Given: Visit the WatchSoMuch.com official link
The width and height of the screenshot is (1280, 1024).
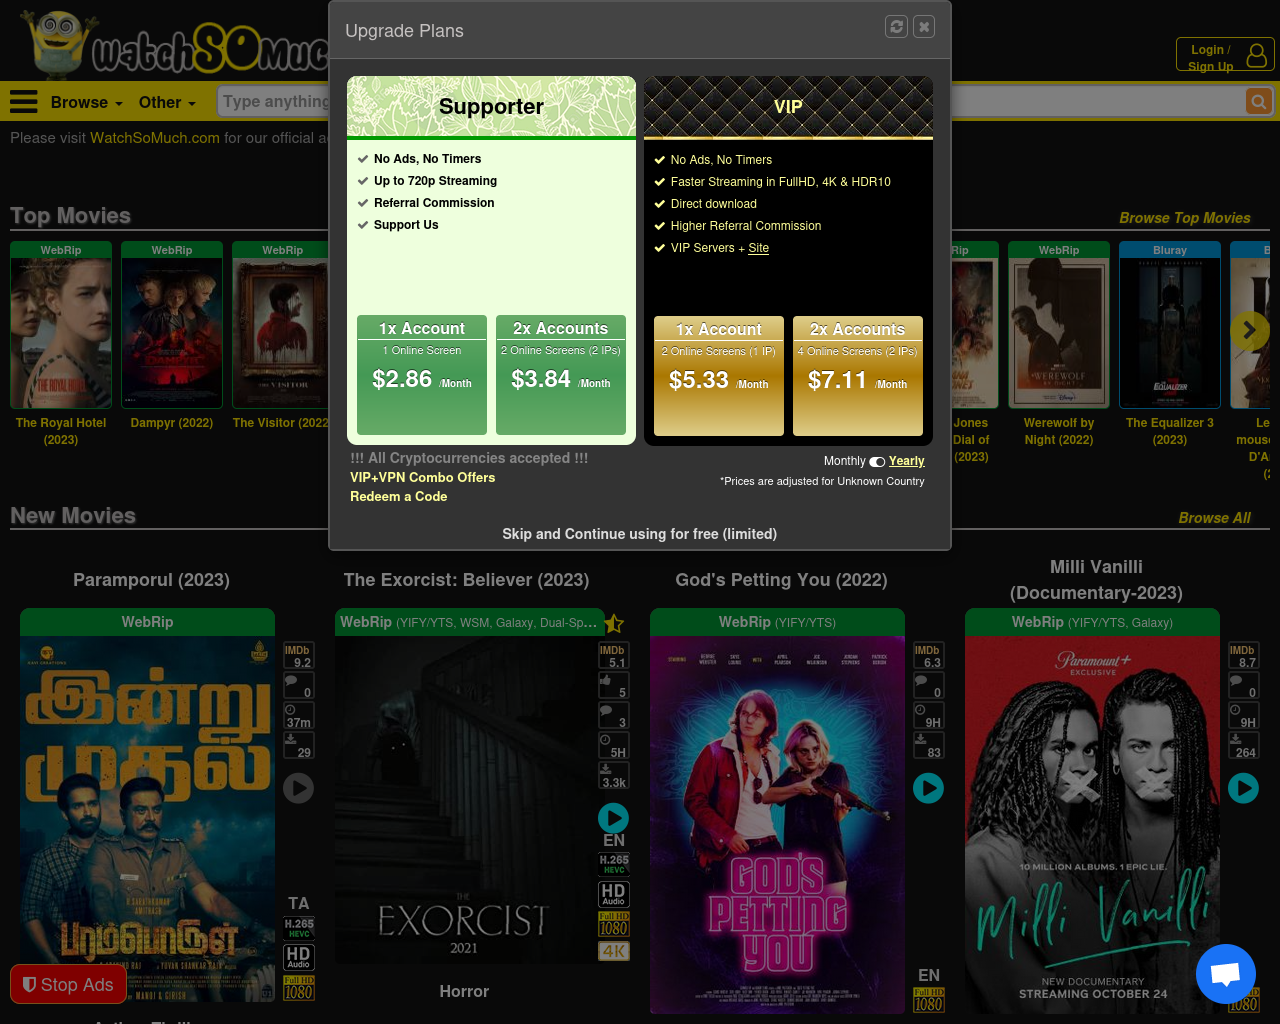Looking at the screenshot, I should (155, 138).
